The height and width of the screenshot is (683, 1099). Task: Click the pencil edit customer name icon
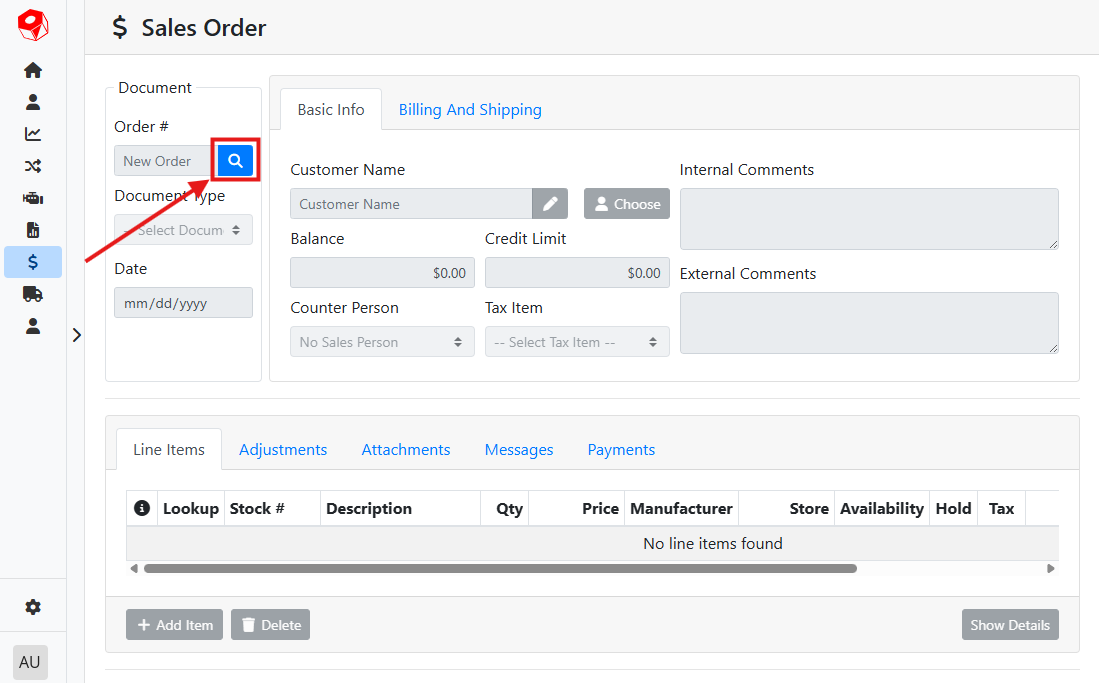pyautogui.click(x=550, y=204)
